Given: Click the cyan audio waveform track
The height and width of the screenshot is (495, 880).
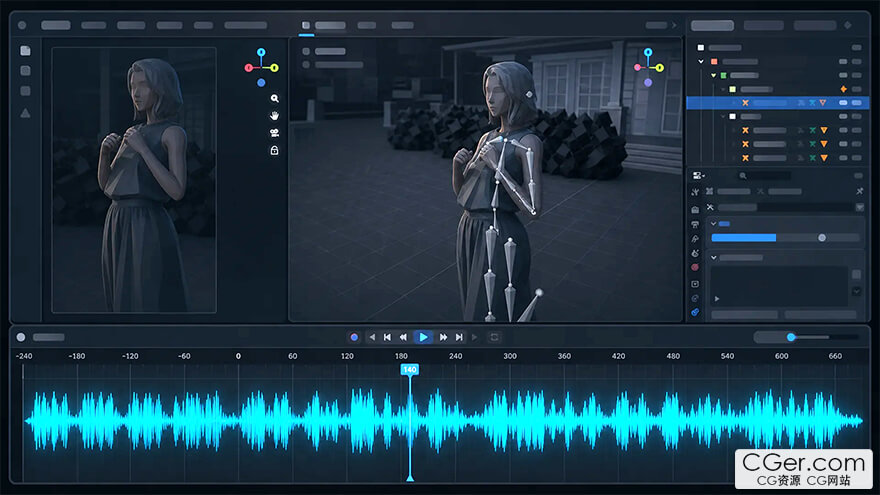Looking at the screenshot, I should [x=443, y=421].
